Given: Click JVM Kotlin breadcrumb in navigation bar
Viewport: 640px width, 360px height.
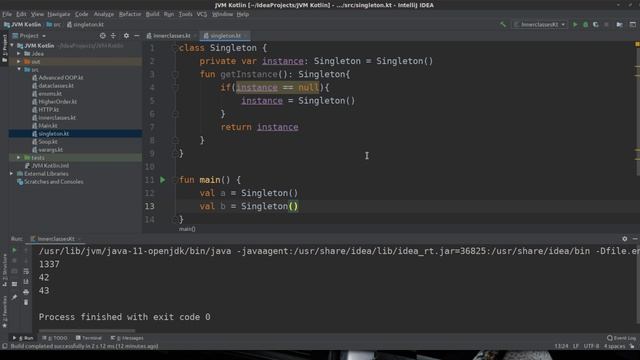Looking at the screenshot, I should coord(22,24).
